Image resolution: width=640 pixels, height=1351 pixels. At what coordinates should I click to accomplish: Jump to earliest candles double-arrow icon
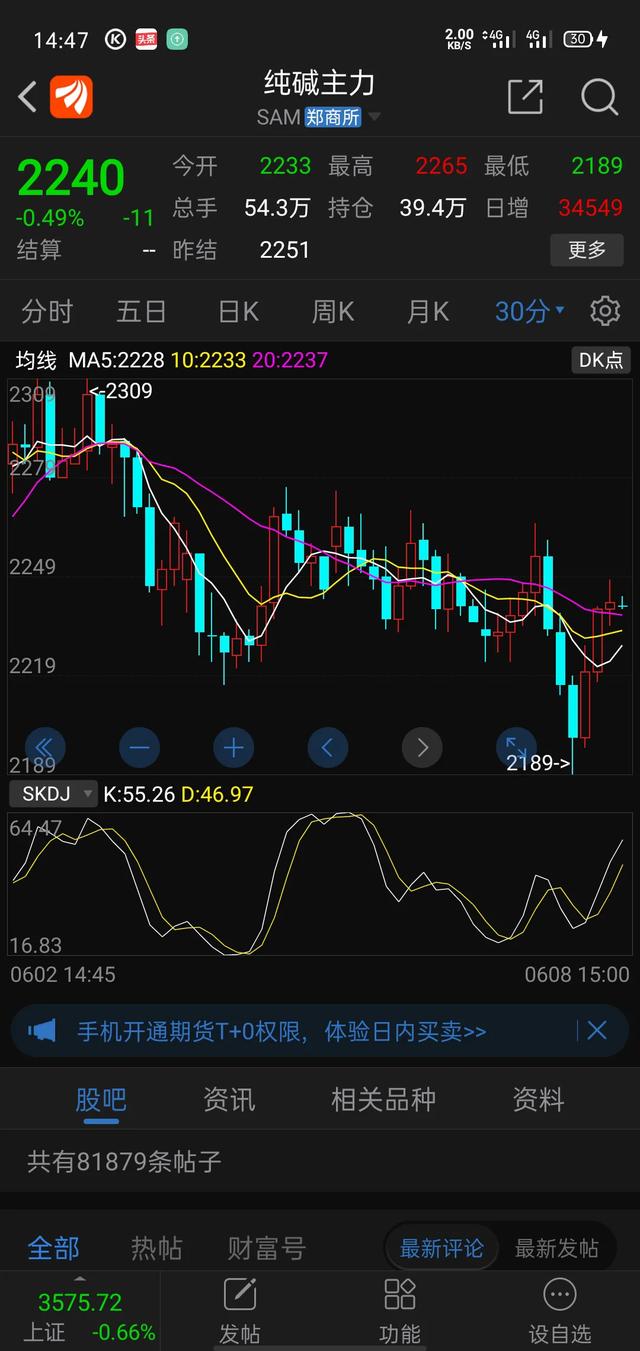pyautogui.click(x=45, y=747)
